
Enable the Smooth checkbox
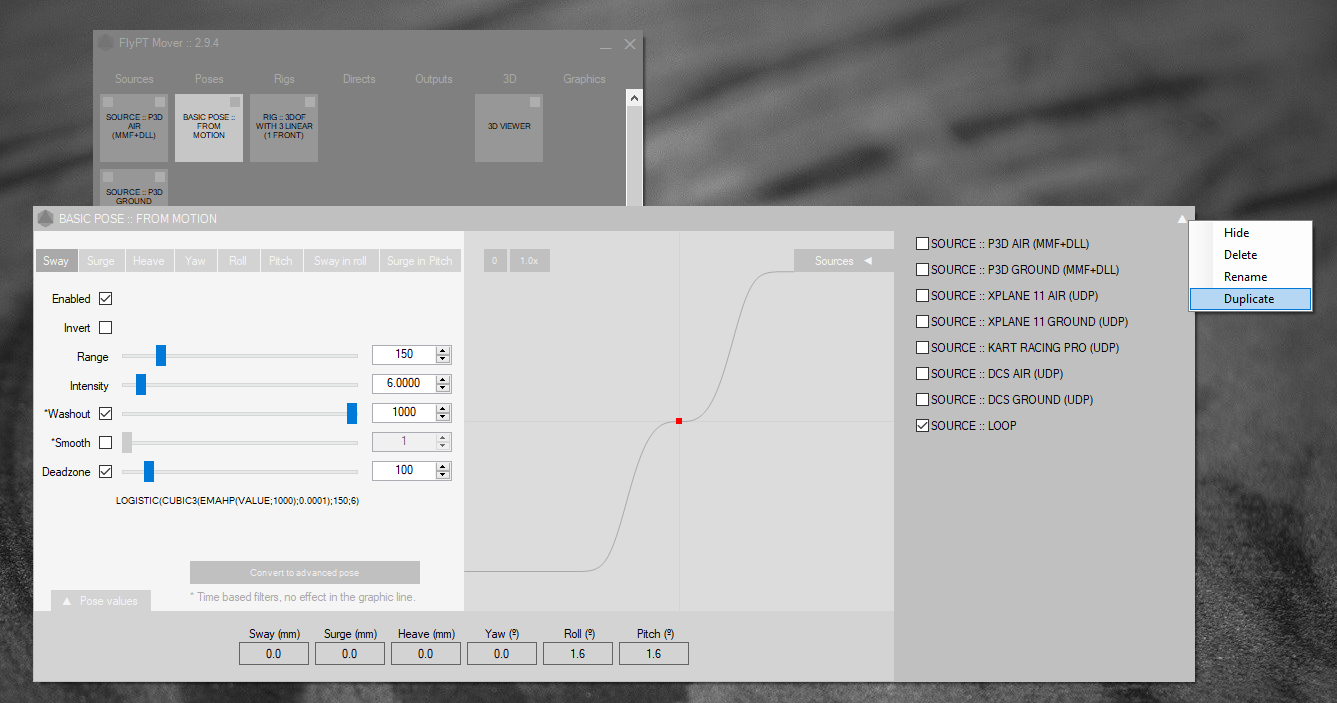[106, 443]
